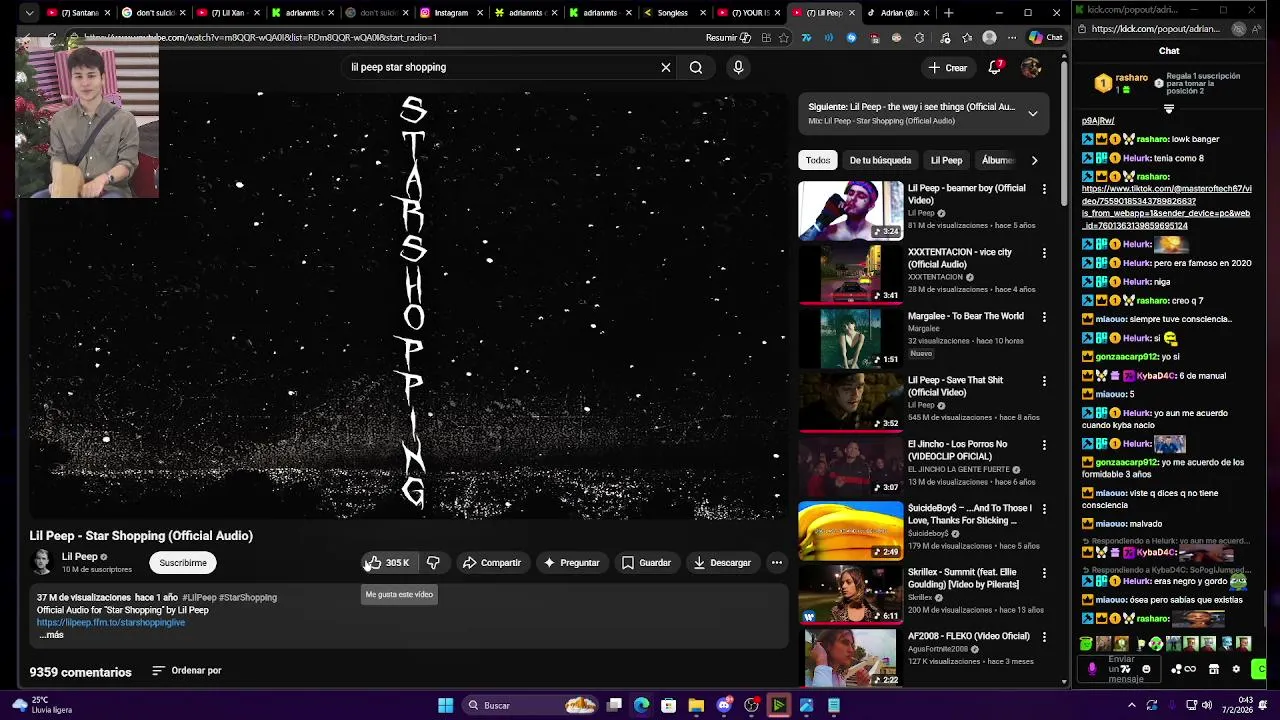
Task: Click the Kick chat message input
Action: pos(1121,669)
